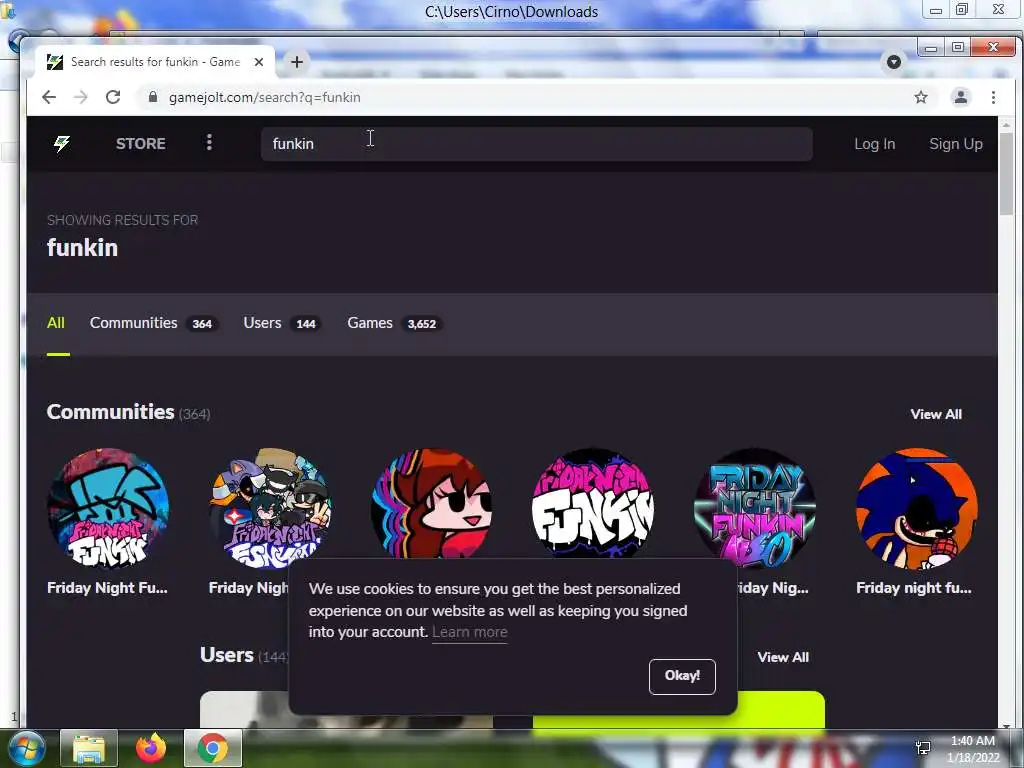The width and height of the screenshot is (1024, 768).
Task: Open the Girlfriend character community thumbnail
Action: pos(431,503)
